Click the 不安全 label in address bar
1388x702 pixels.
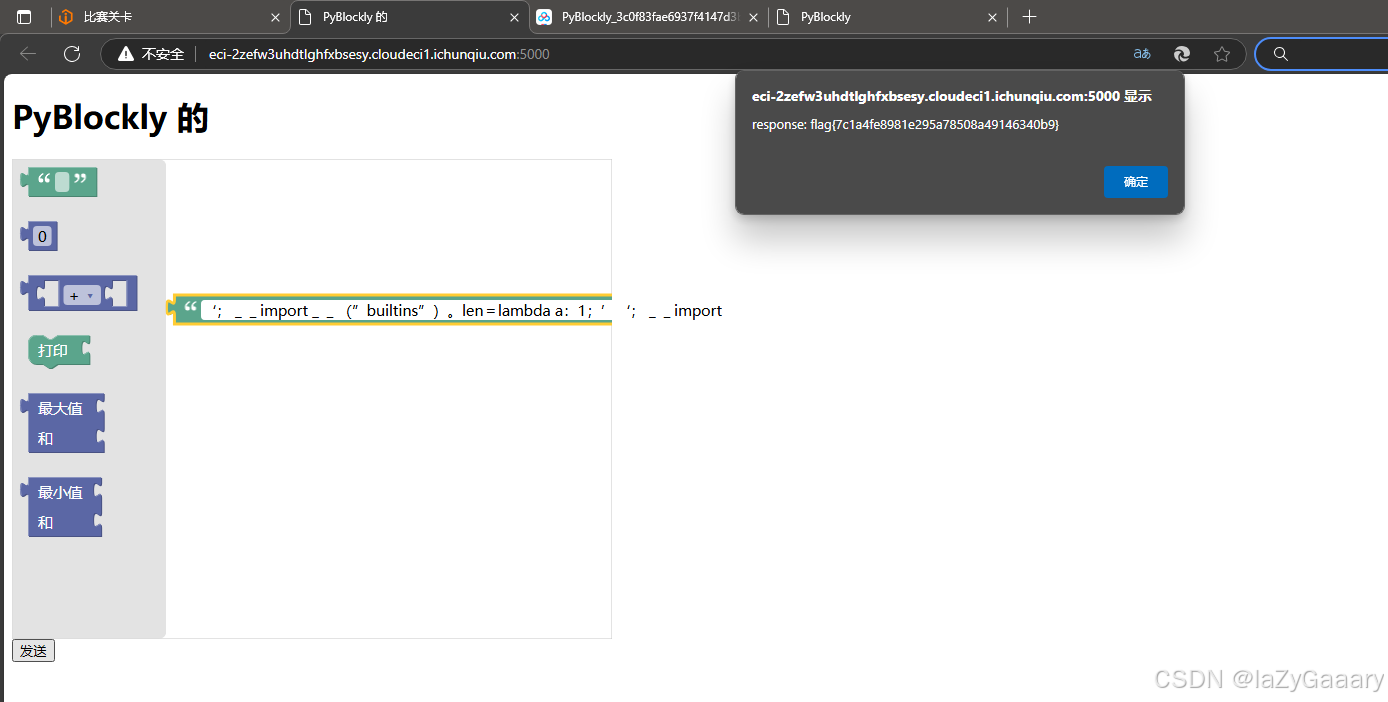coord(162,54)
